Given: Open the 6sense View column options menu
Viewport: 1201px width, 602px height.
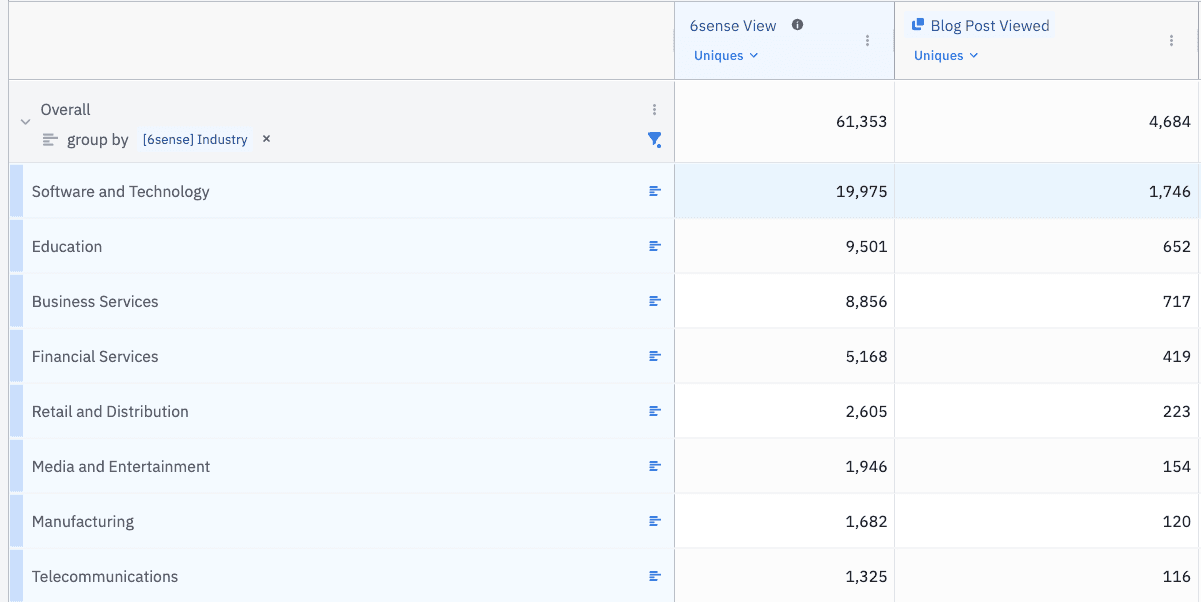Looking at the screenshot, I should (x=867, y=41).
